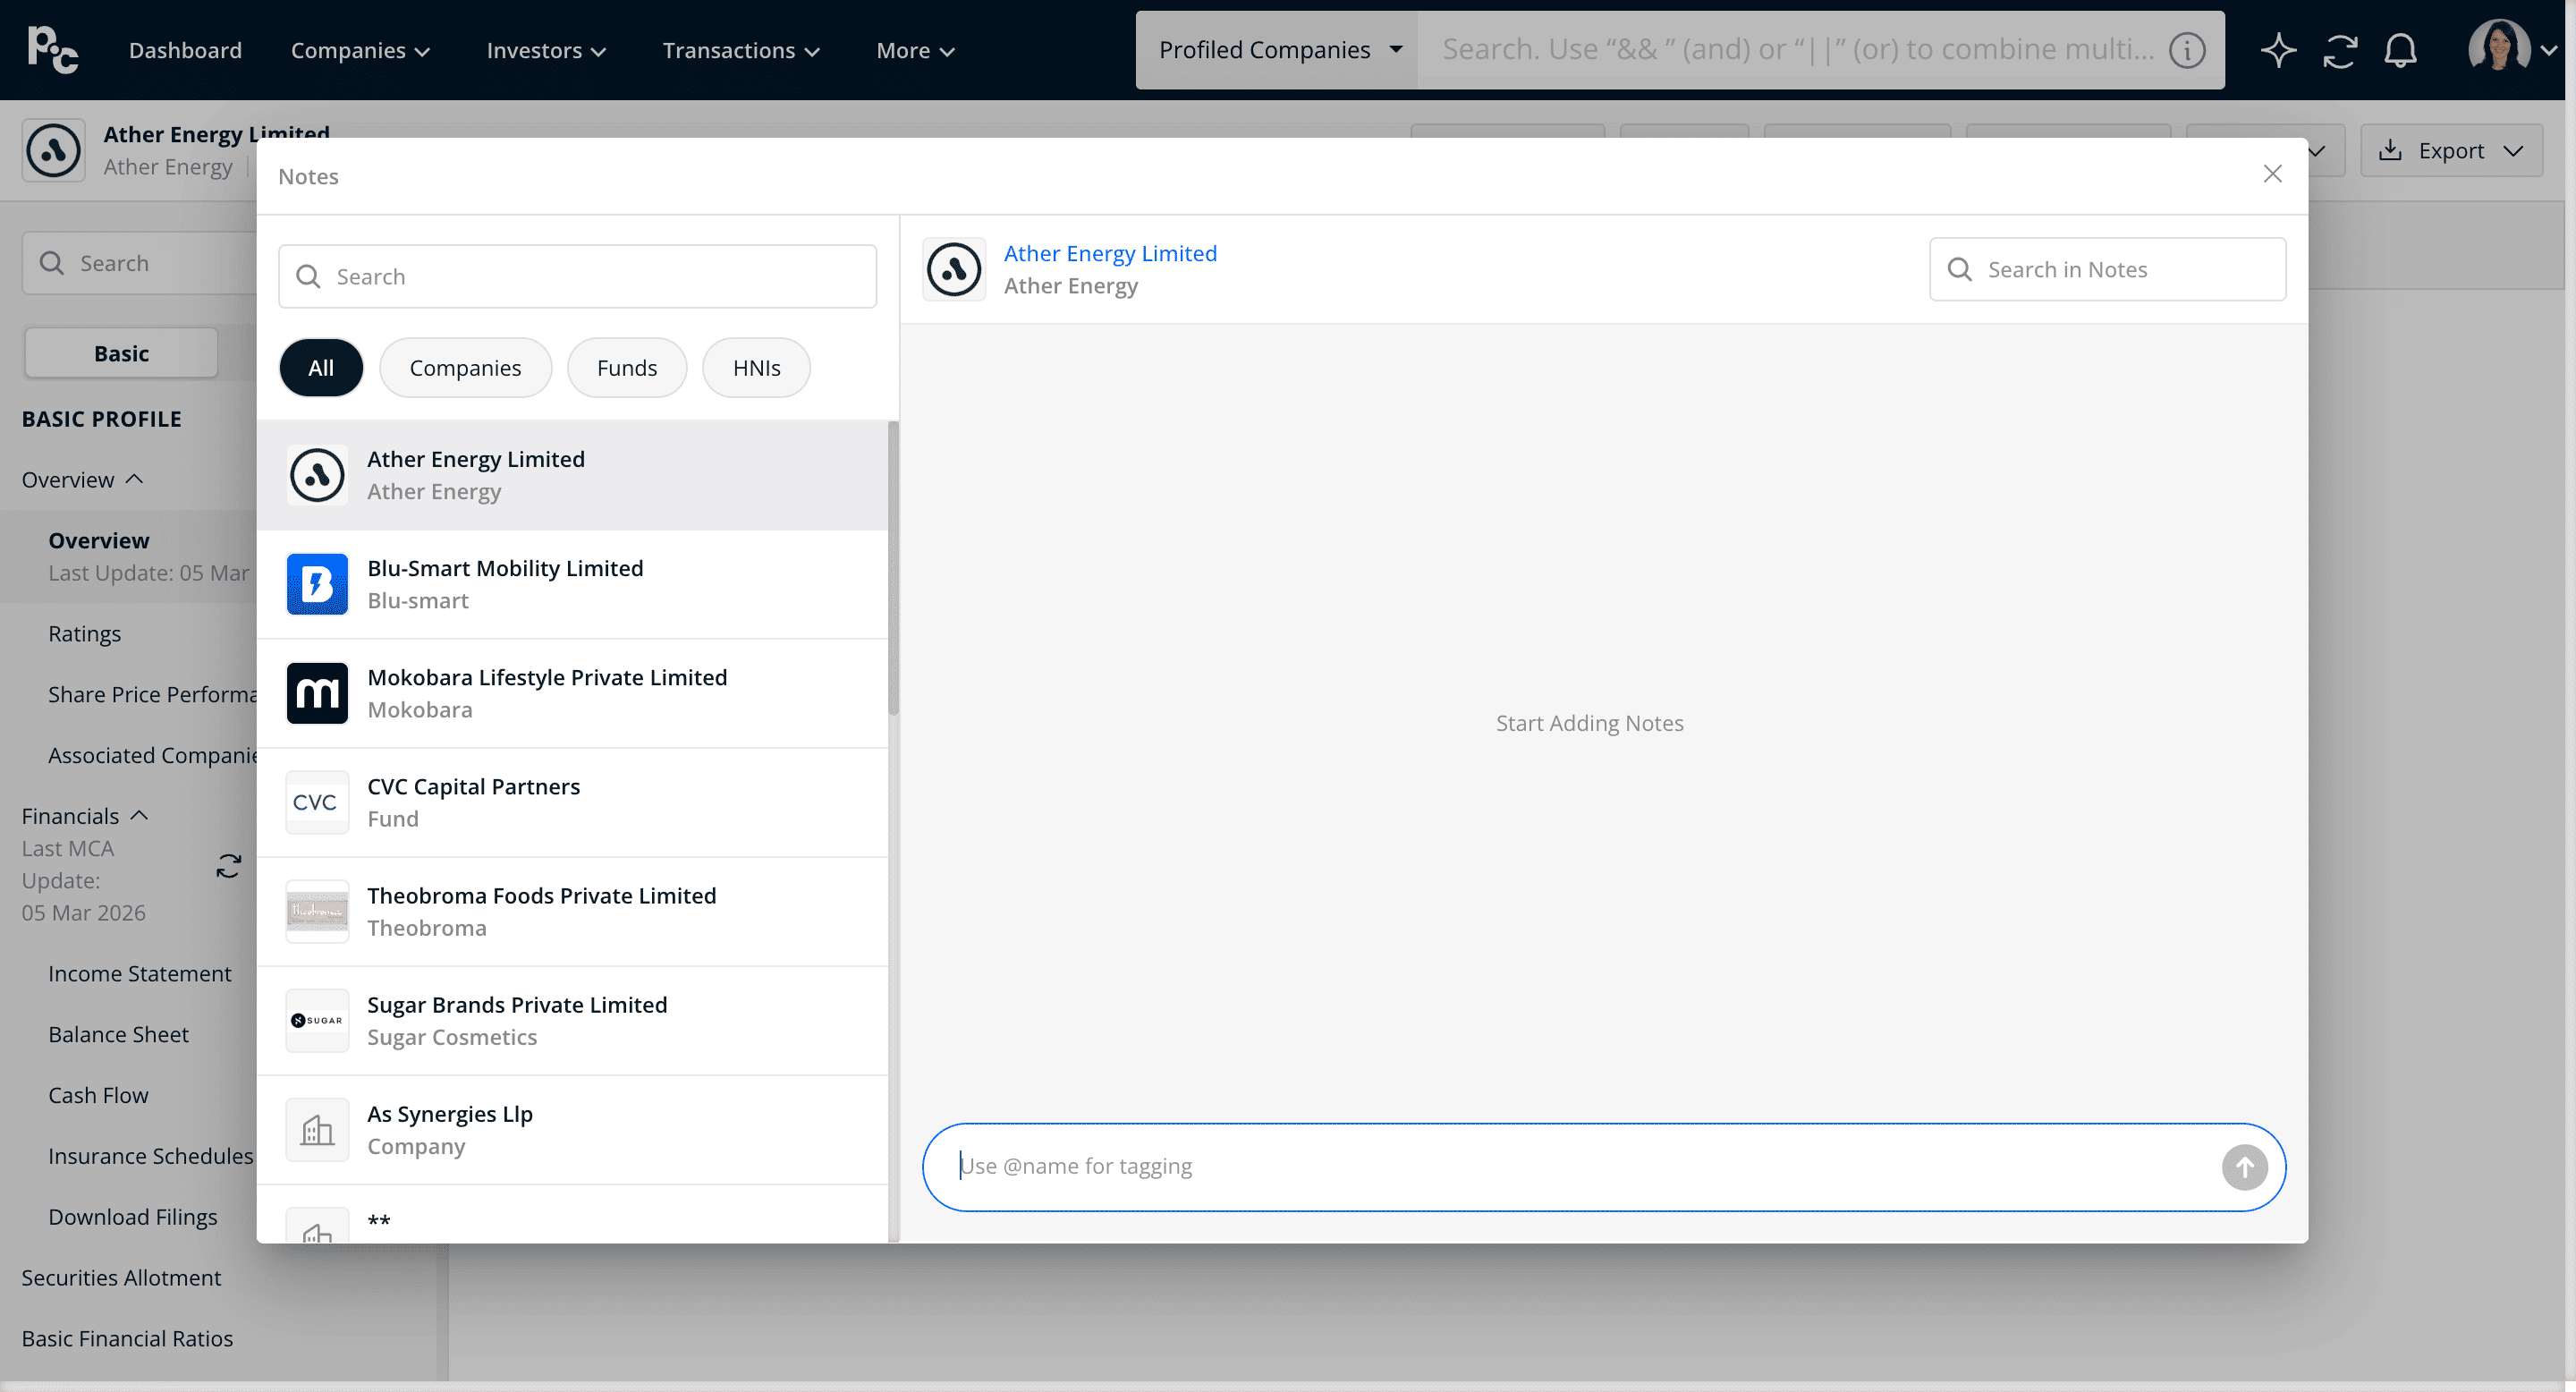The height and width of the screenshot is (1392, 2576).
Task: Open Profiled Companies search scope dropdown
Action: point(1278,50)
